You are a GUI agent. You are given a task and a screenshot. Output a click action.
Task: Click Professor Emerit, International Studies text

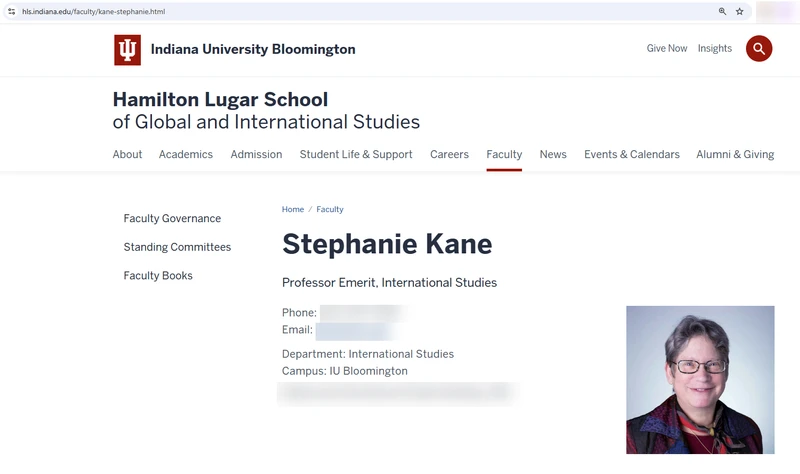pyautogui.click(x=389, y=283)
